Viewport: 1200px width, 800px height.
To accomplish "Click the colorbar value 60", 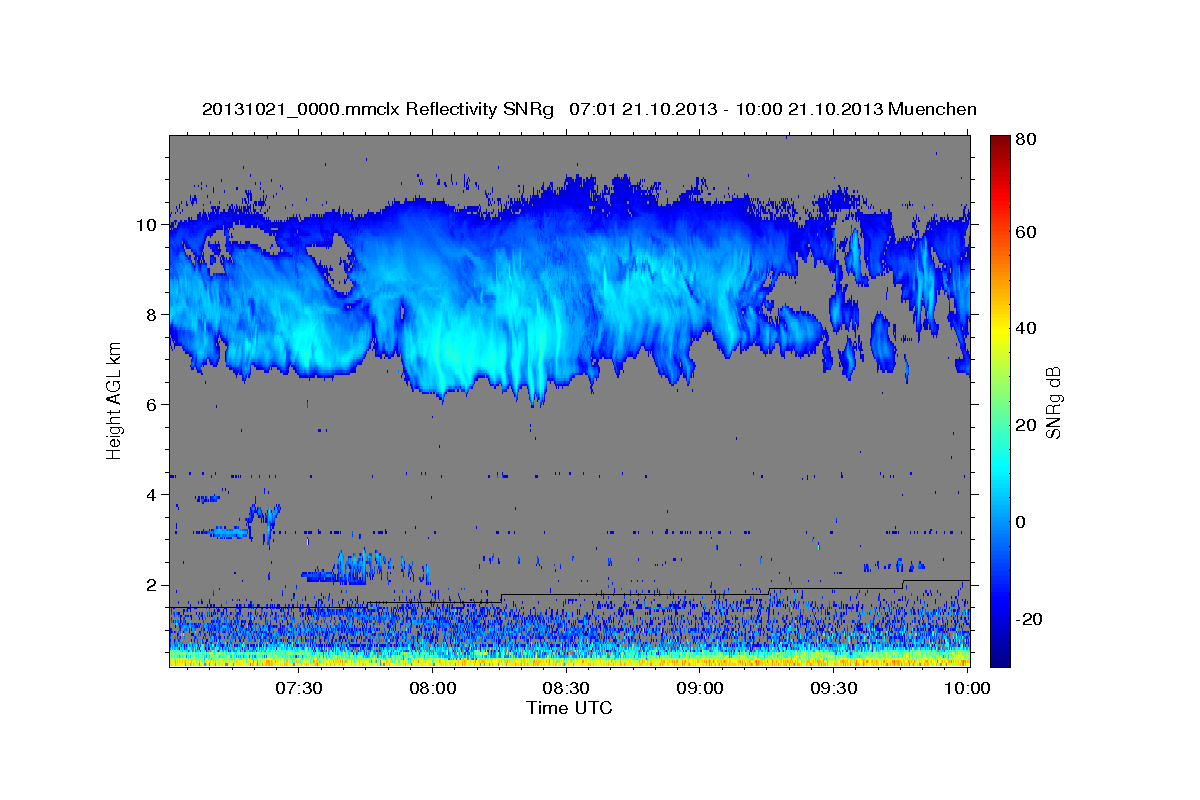I will click(x=1024, y=232).
